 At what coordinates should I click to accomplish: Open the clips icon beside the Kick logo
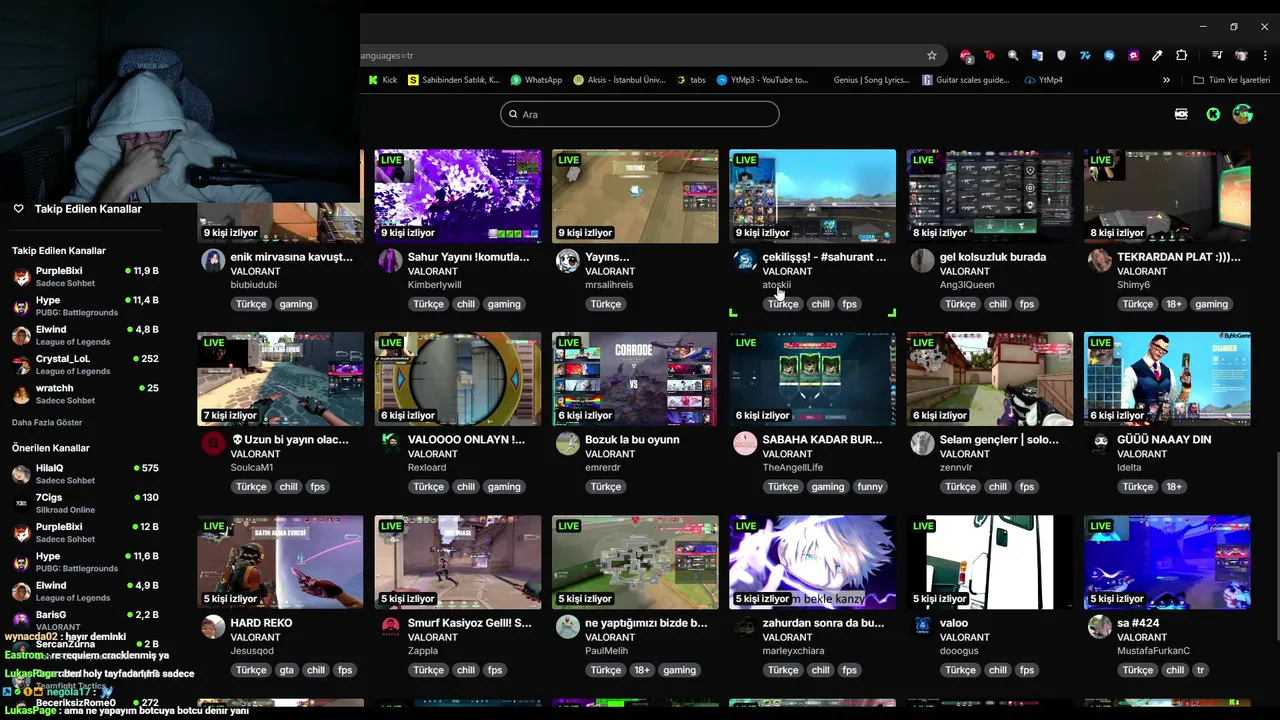(x=1181, y=114)
